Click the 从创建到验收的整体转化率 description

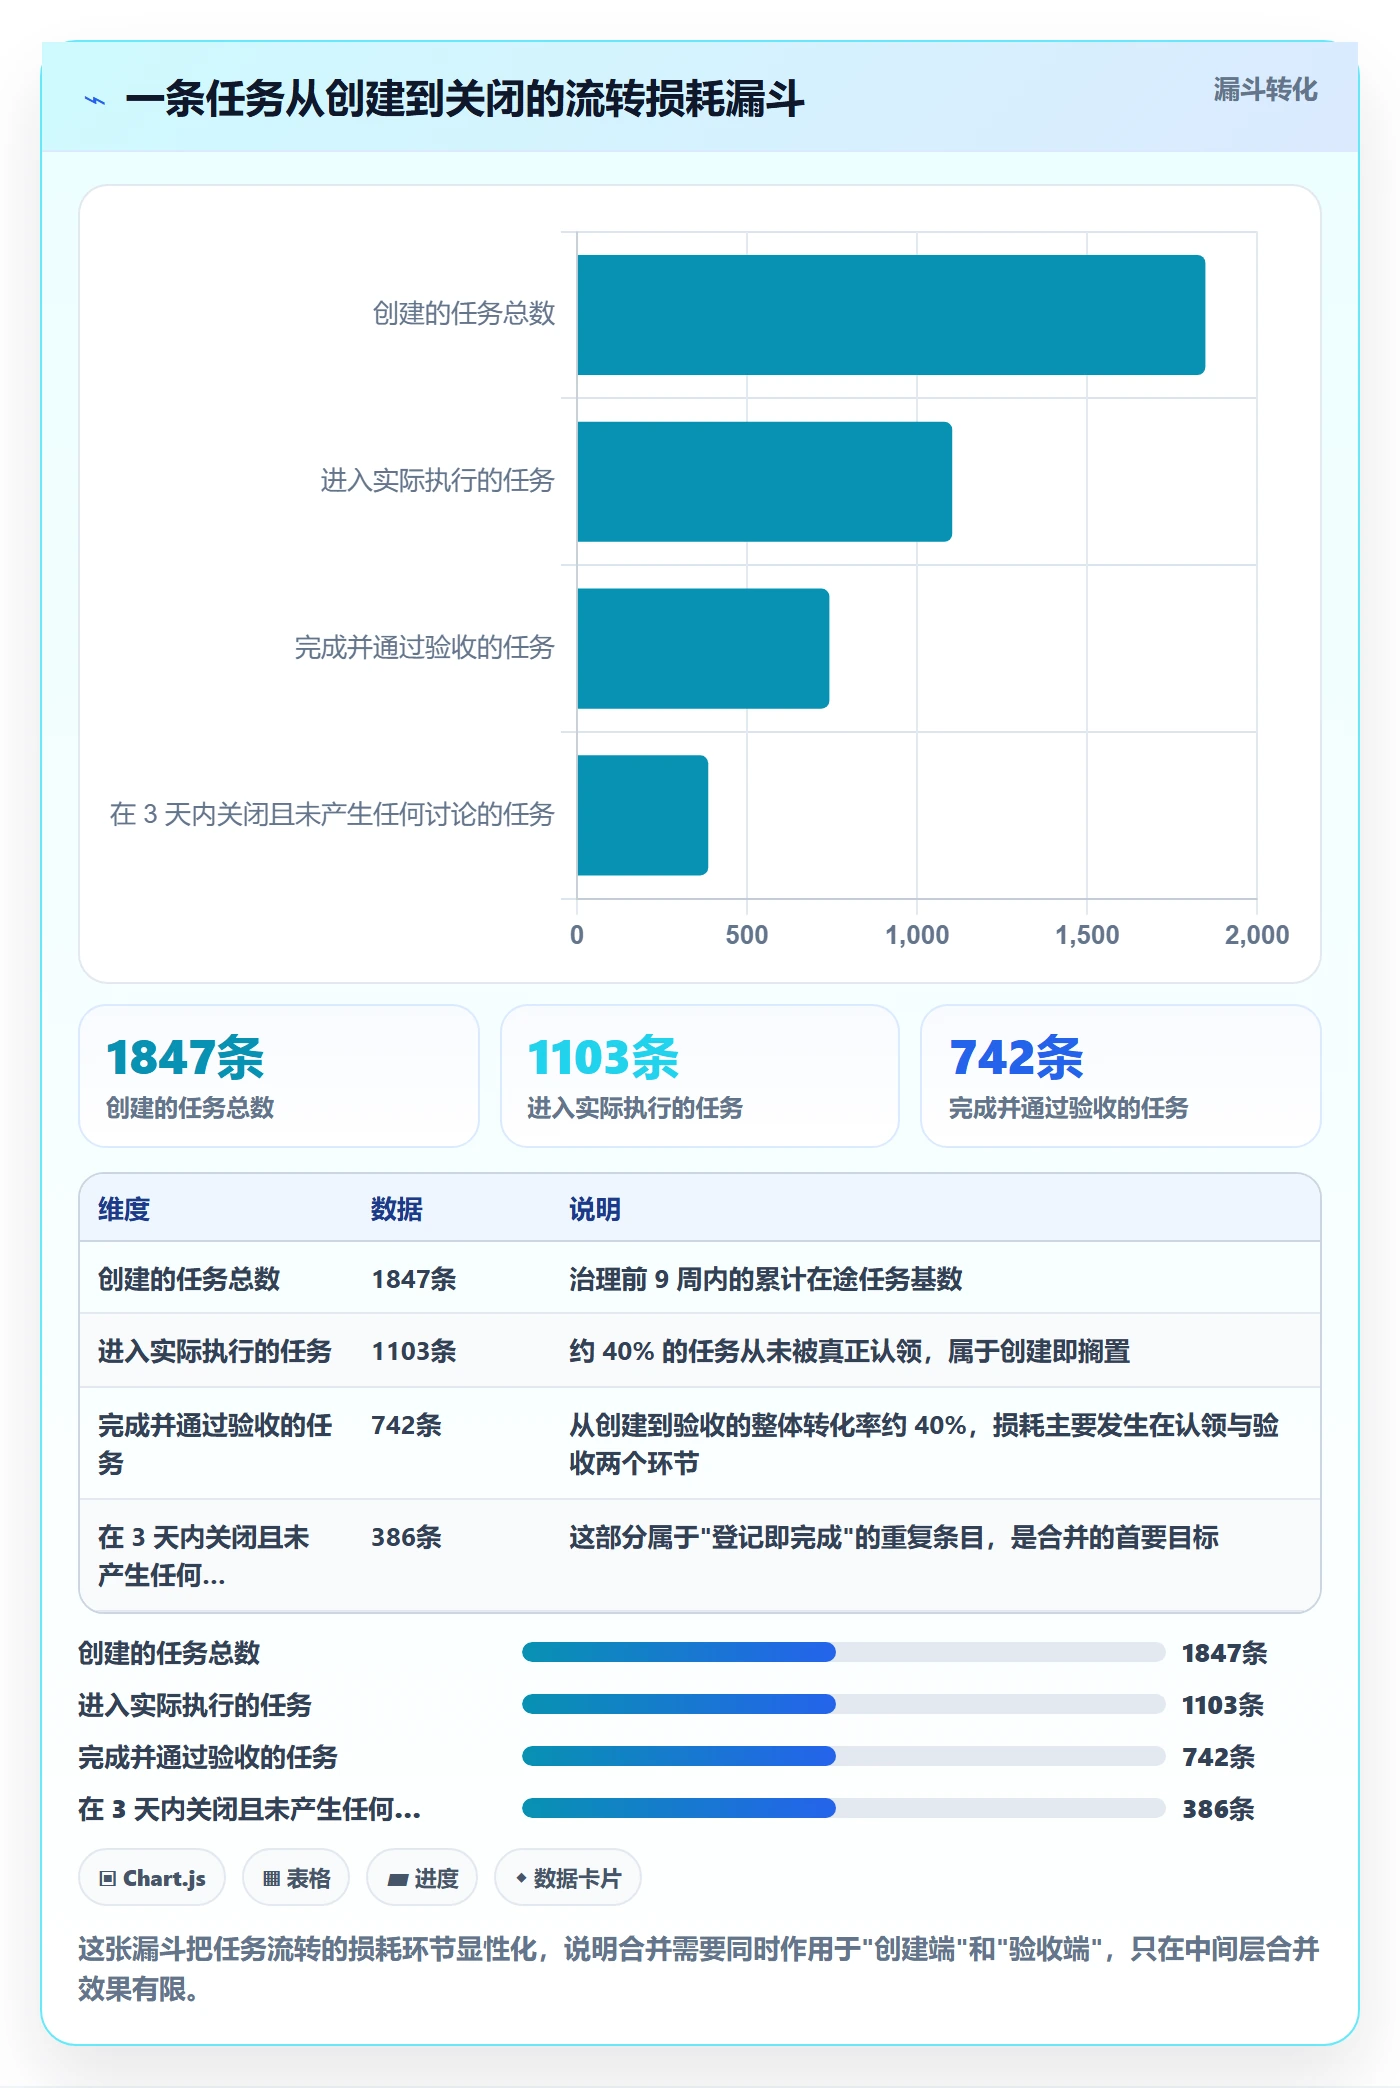pos(924,1444)
